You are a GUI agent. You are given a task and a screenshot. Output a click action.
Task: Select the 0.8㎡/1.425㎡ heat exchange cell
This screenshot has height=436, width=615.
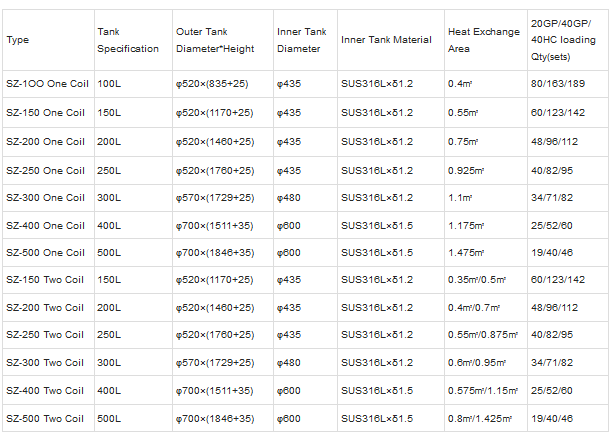click(x=482, y=418)
